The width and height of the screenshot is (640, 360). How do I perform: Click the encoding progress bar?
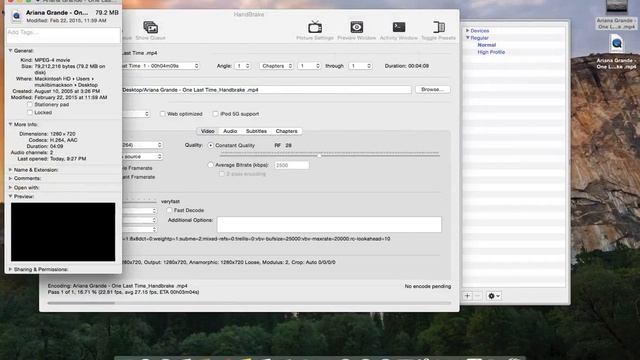click(x=249, y=303)
